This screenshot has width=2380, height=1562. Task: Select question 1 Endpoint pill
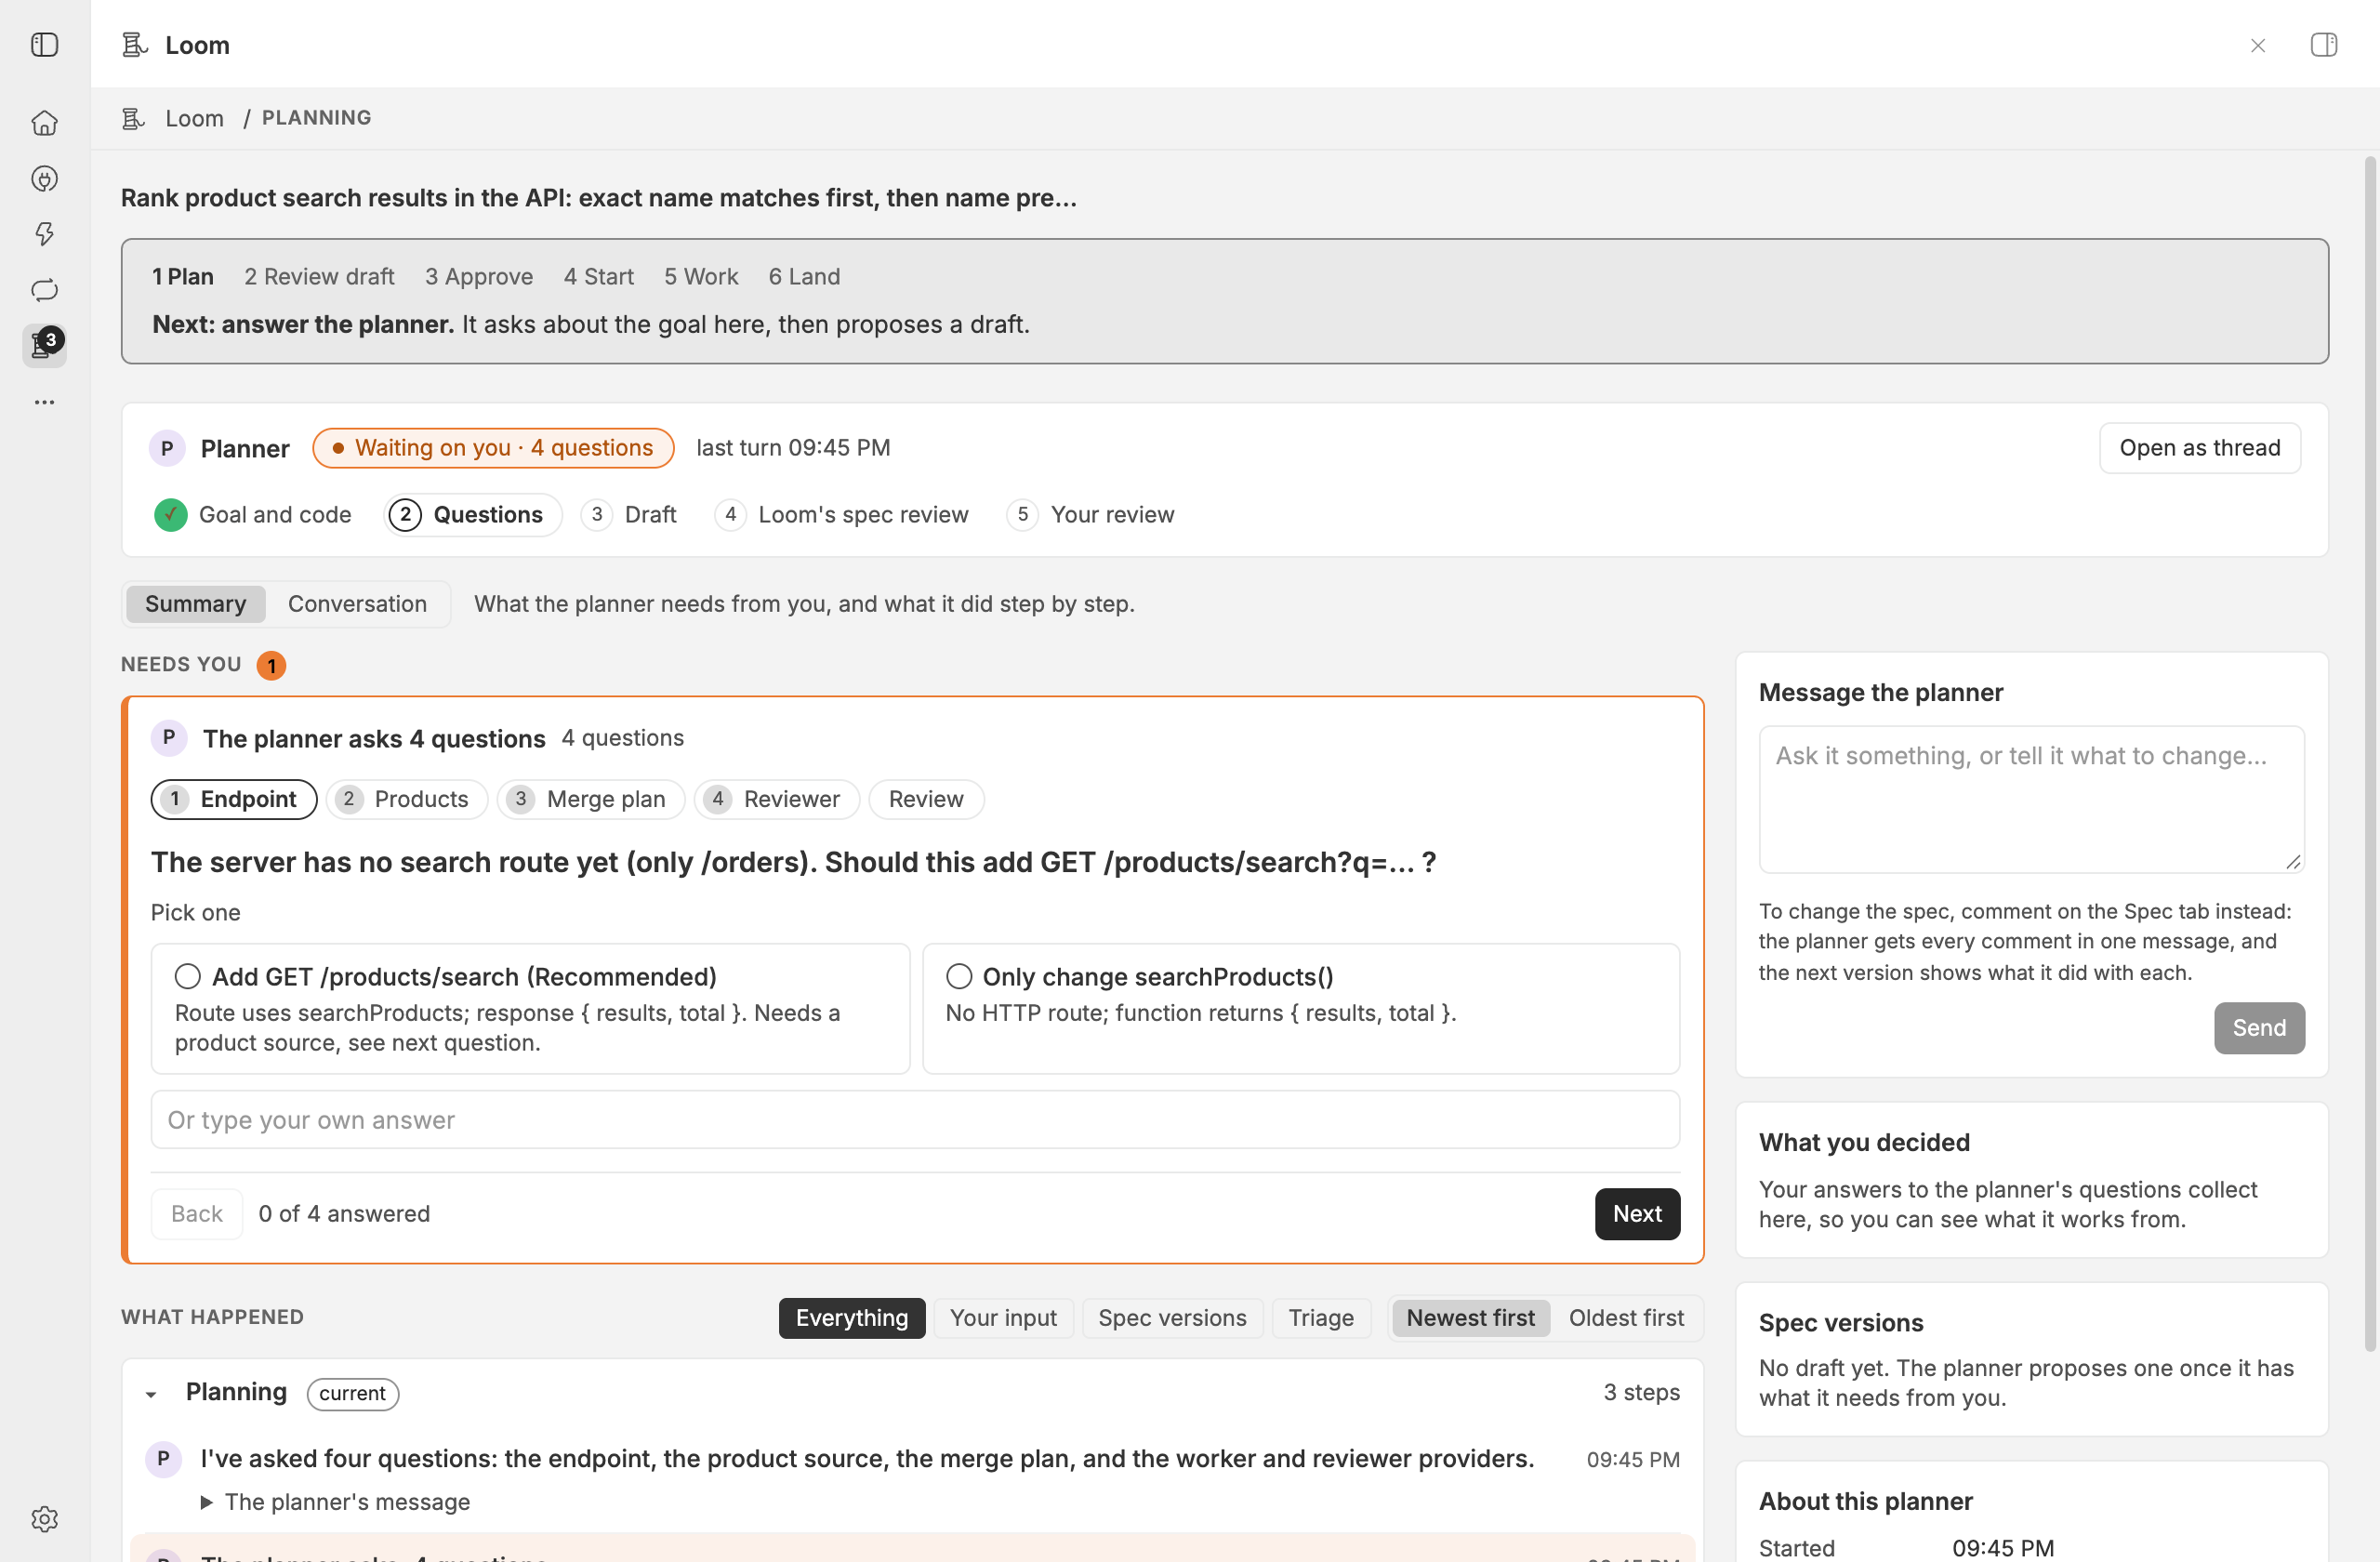pyautogui.click(x=234, y=799)
